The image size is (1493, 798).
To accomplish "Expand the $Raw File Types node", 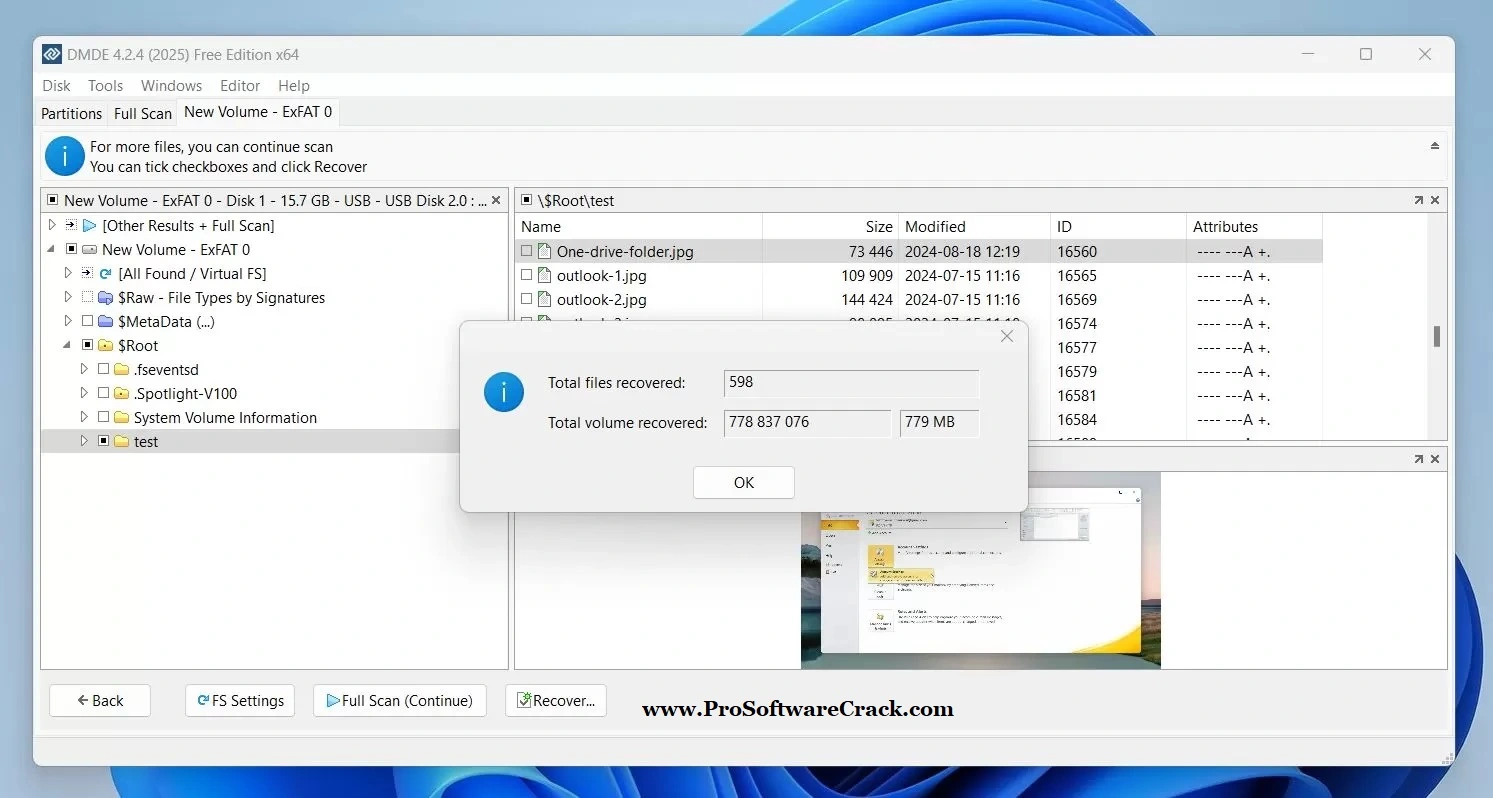I will point(68,298).
